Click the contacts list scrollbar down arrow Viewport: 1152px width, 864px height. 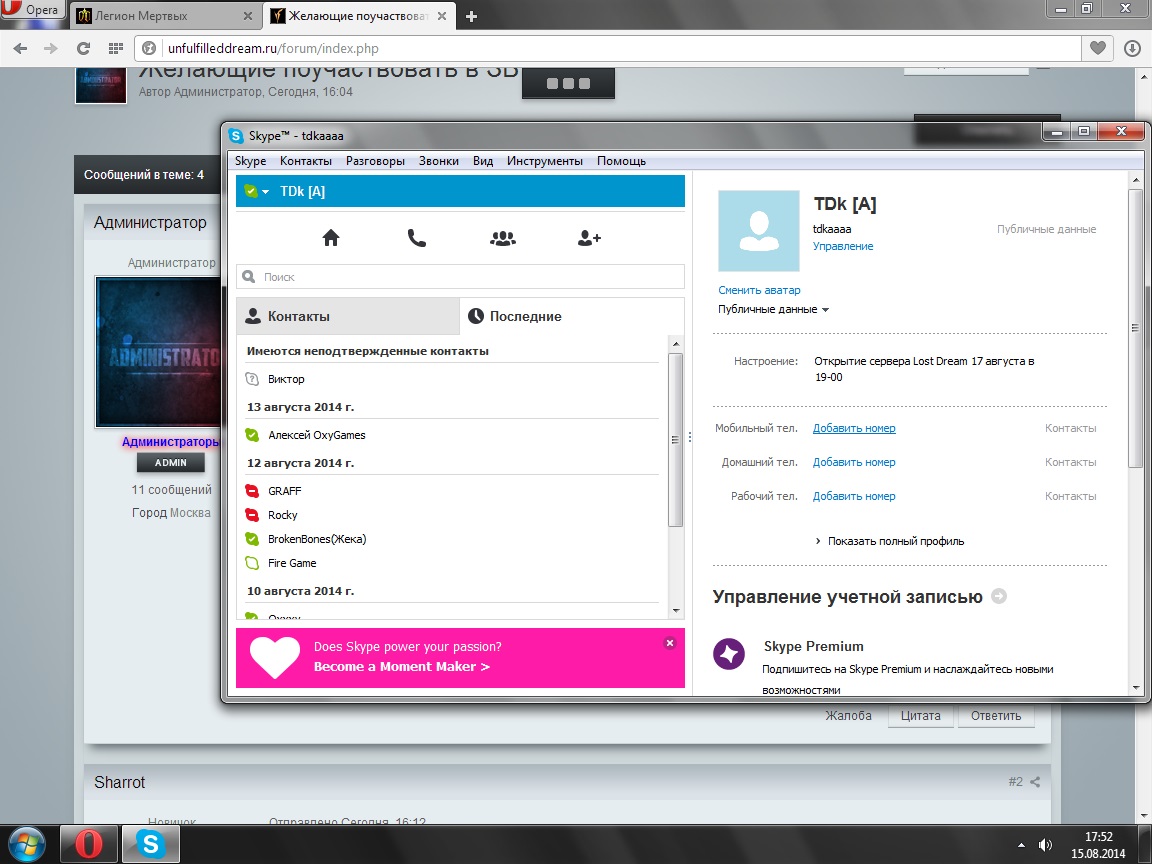tap(676, 611)
